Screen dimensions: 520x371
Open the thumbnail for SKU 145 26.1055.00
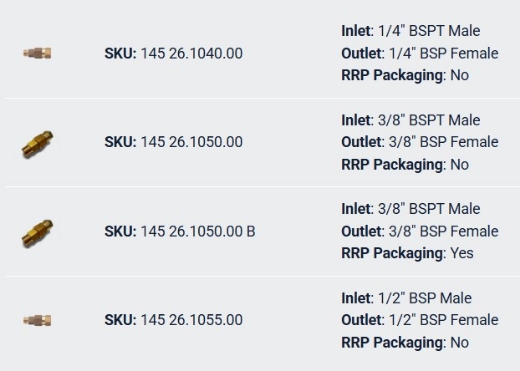[37, 320]
